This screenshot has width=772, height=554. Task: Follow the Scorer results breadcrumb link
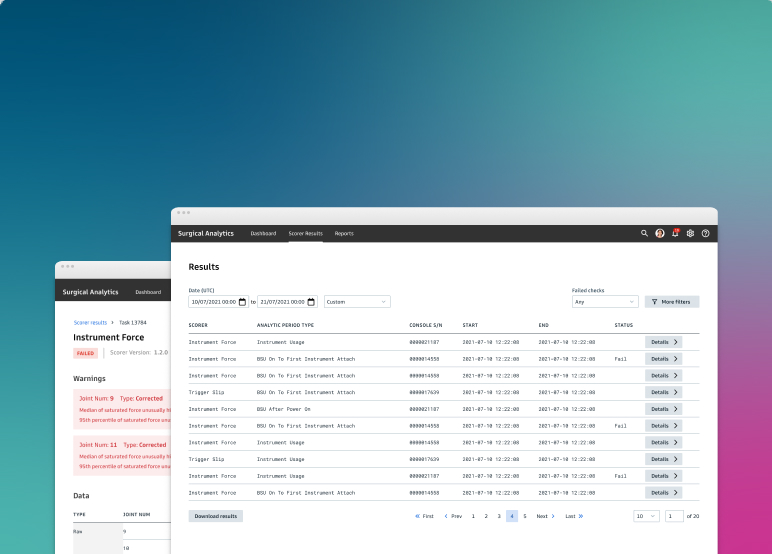(90, 323)
